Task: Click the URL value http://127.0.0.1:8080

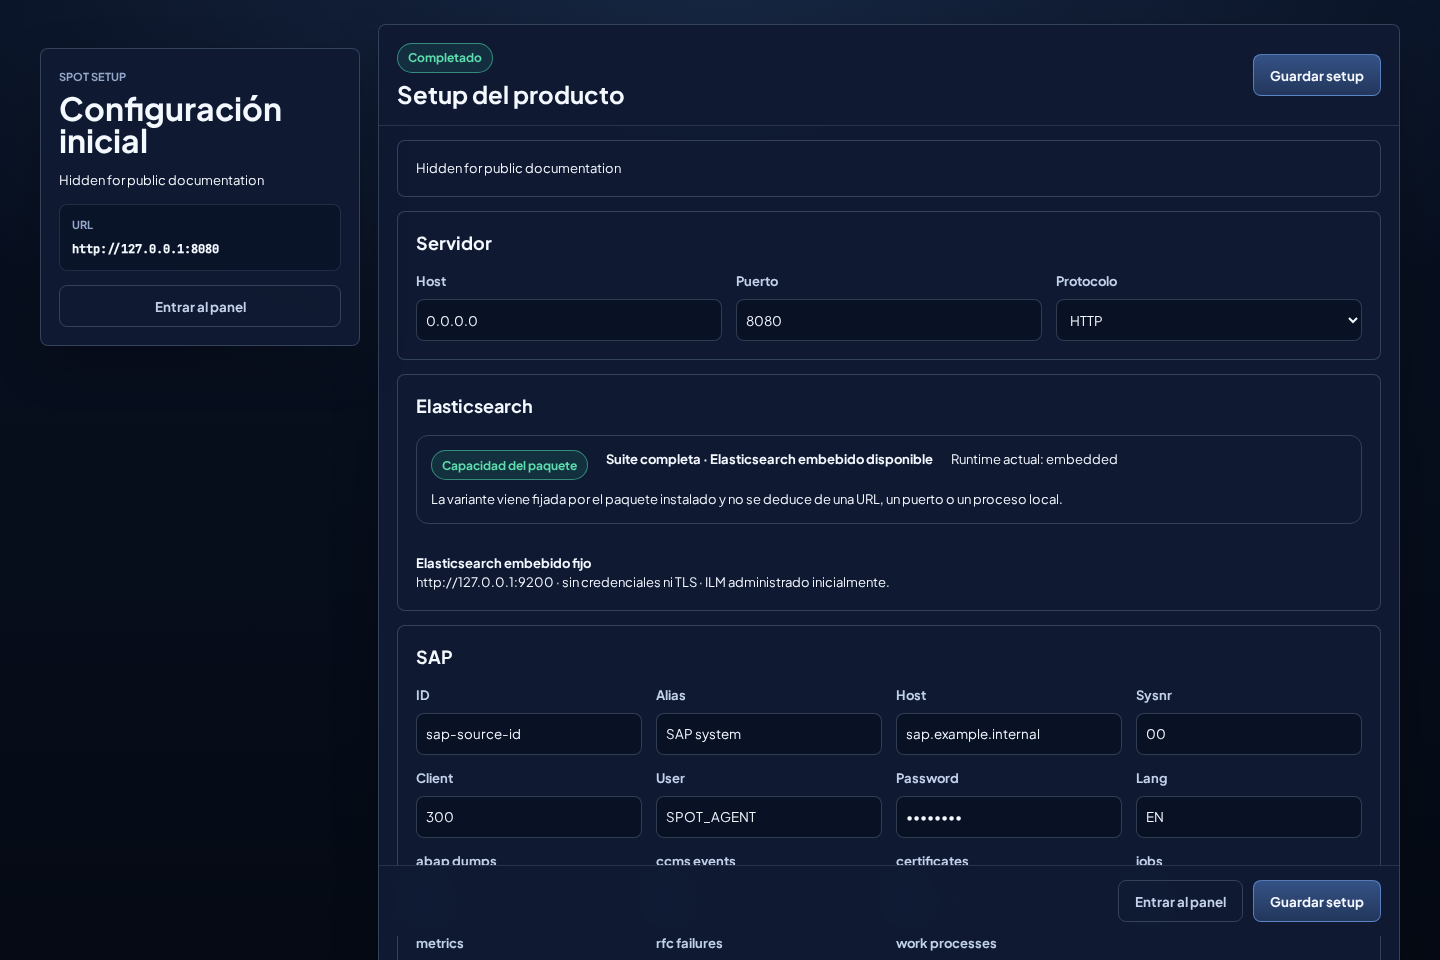Action: 145,249
